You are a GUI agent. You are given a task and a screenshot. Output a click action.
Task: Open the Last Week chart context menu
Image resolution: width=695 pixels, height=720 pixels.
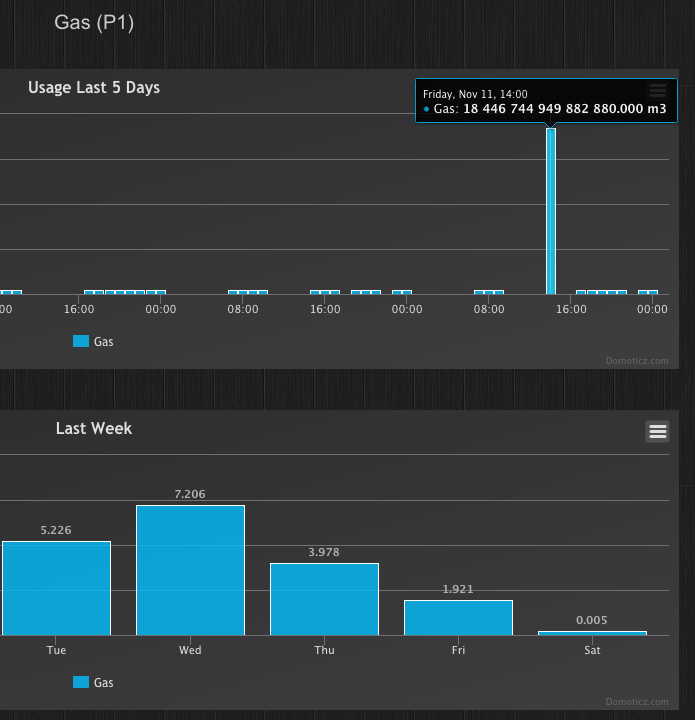pyautogui.click(x=657, y=432)
